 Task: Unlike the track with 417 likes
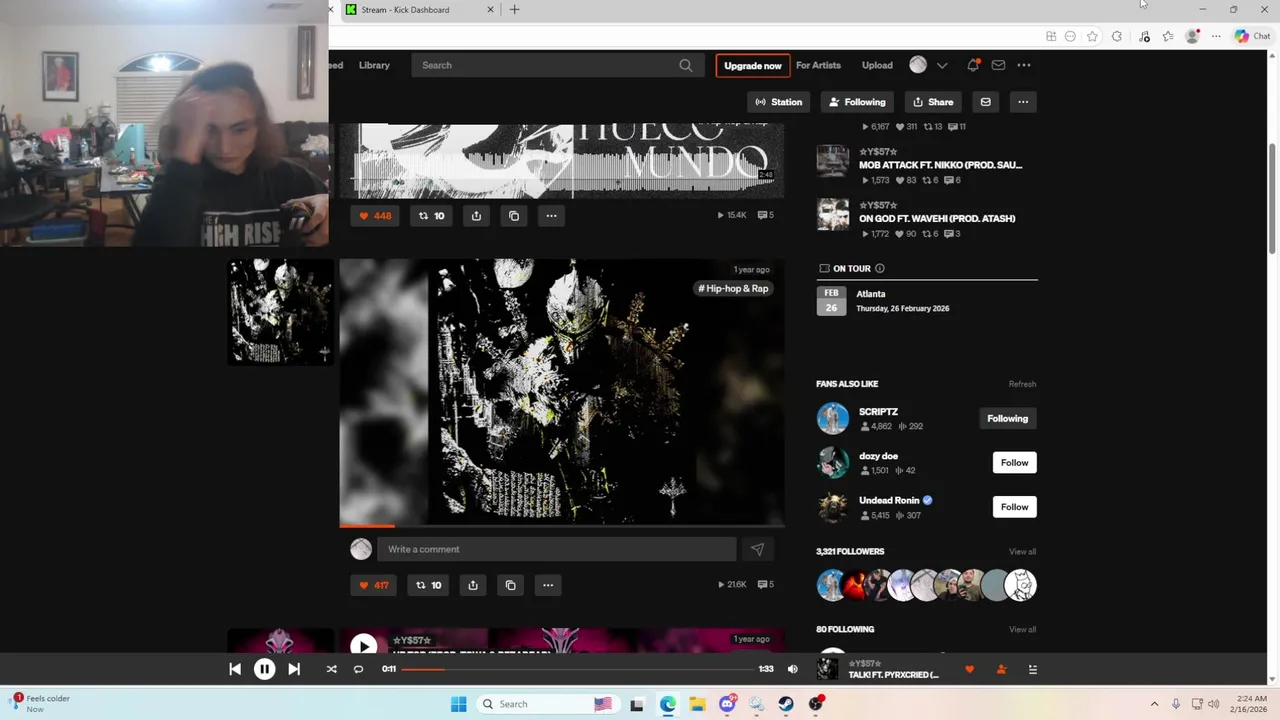coord(374,585)
